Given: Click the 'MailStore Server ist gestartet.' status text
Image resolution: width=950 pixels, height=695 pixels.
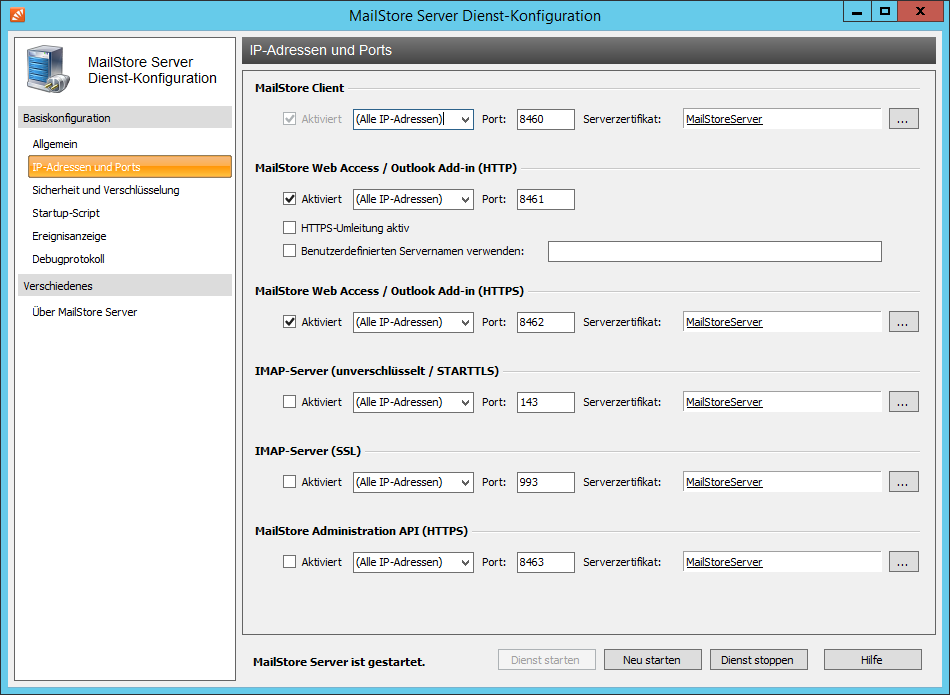Looking at the screenshot, I should (x=339, y=662).
